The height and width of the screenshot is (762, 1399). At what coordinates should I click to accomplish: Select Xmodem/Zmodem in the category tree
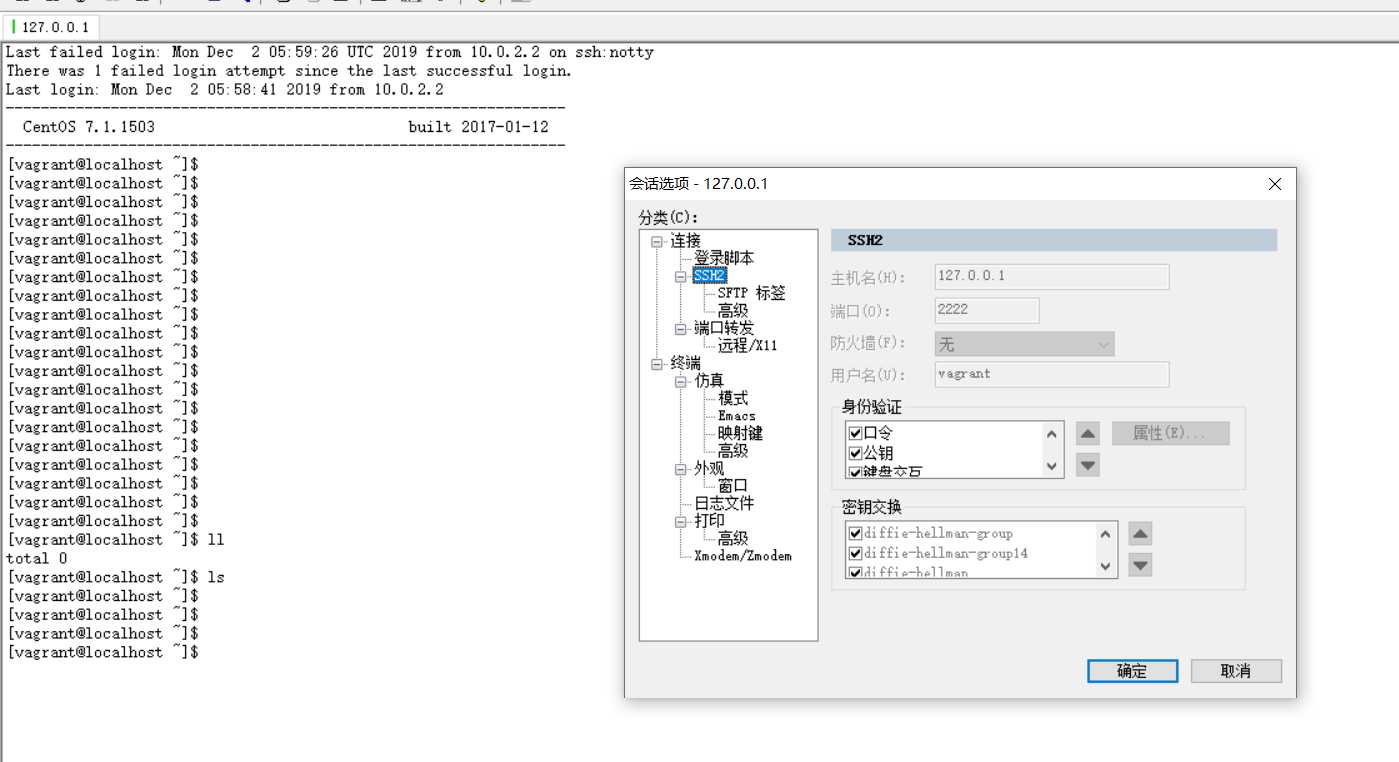(743, 556)
